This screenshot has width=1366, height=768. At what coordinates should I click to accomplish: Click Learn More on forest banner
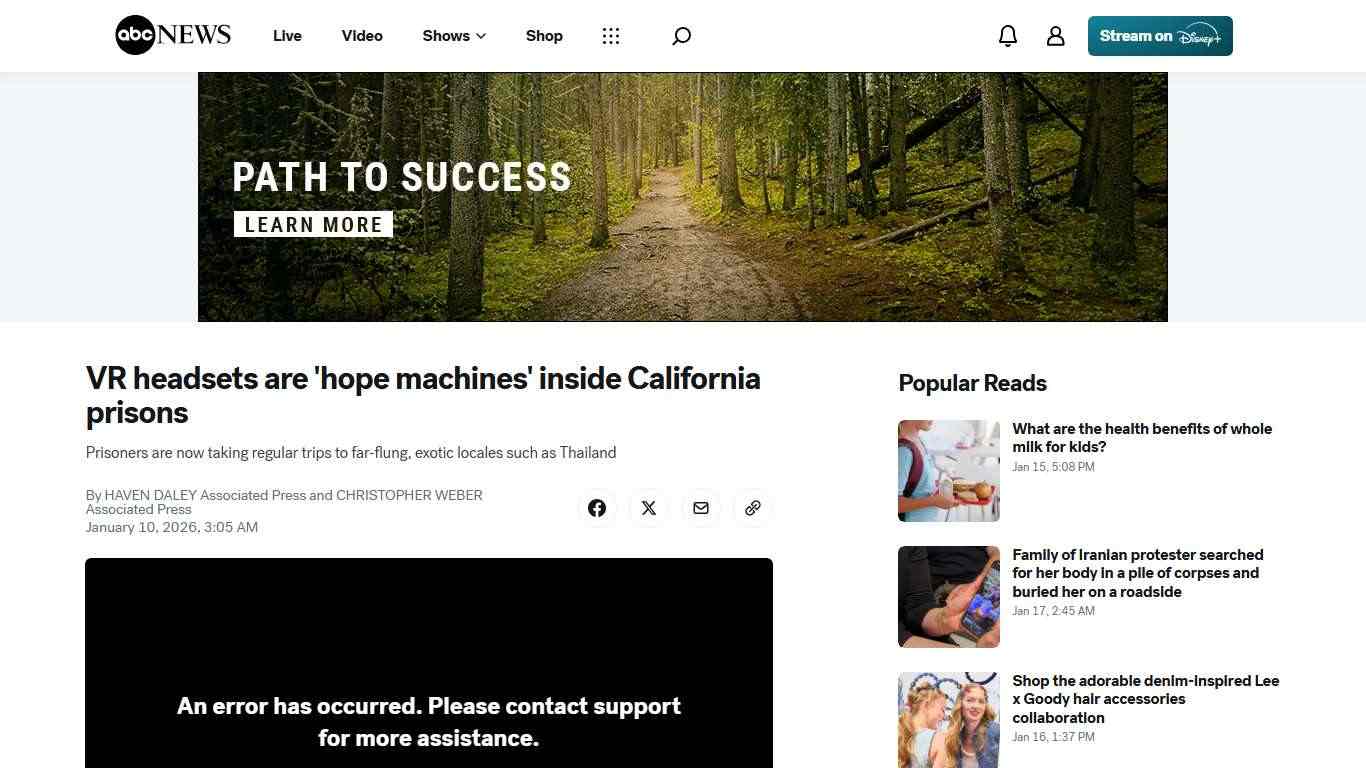pyautogui.click(x=313, y=225)
